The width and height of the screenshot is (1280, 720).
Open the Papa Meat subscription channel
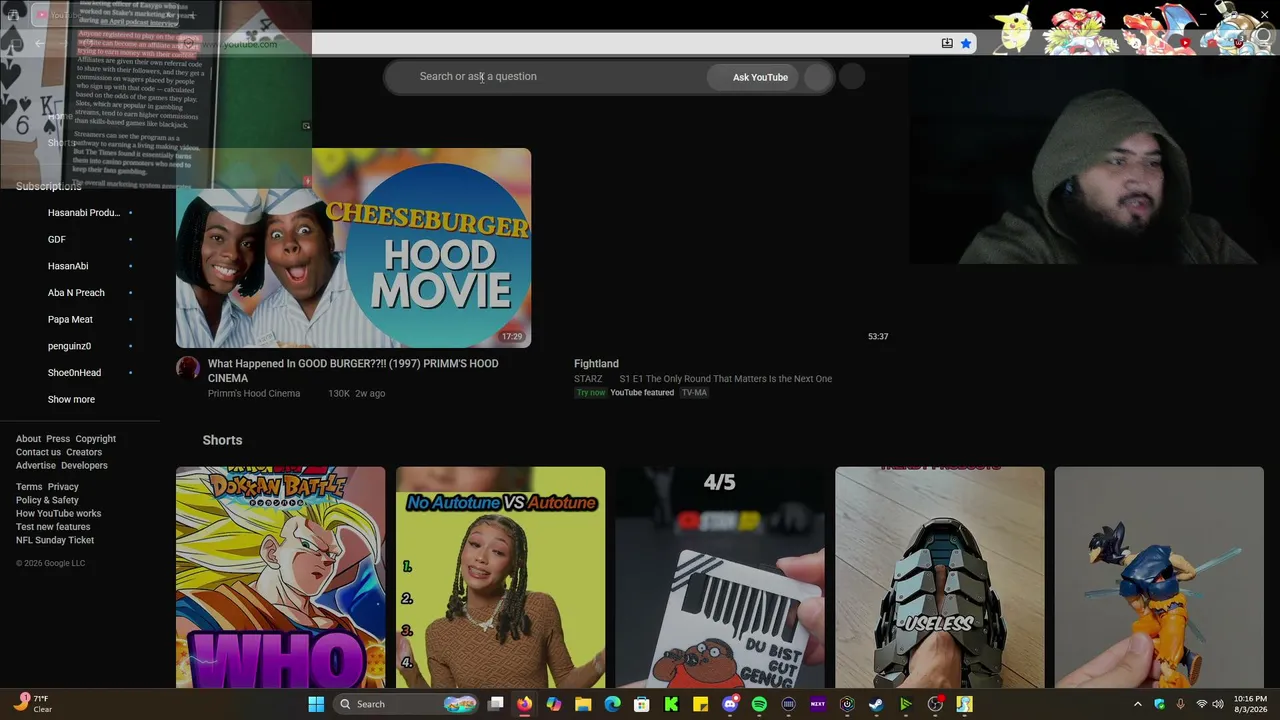[70, 320]
